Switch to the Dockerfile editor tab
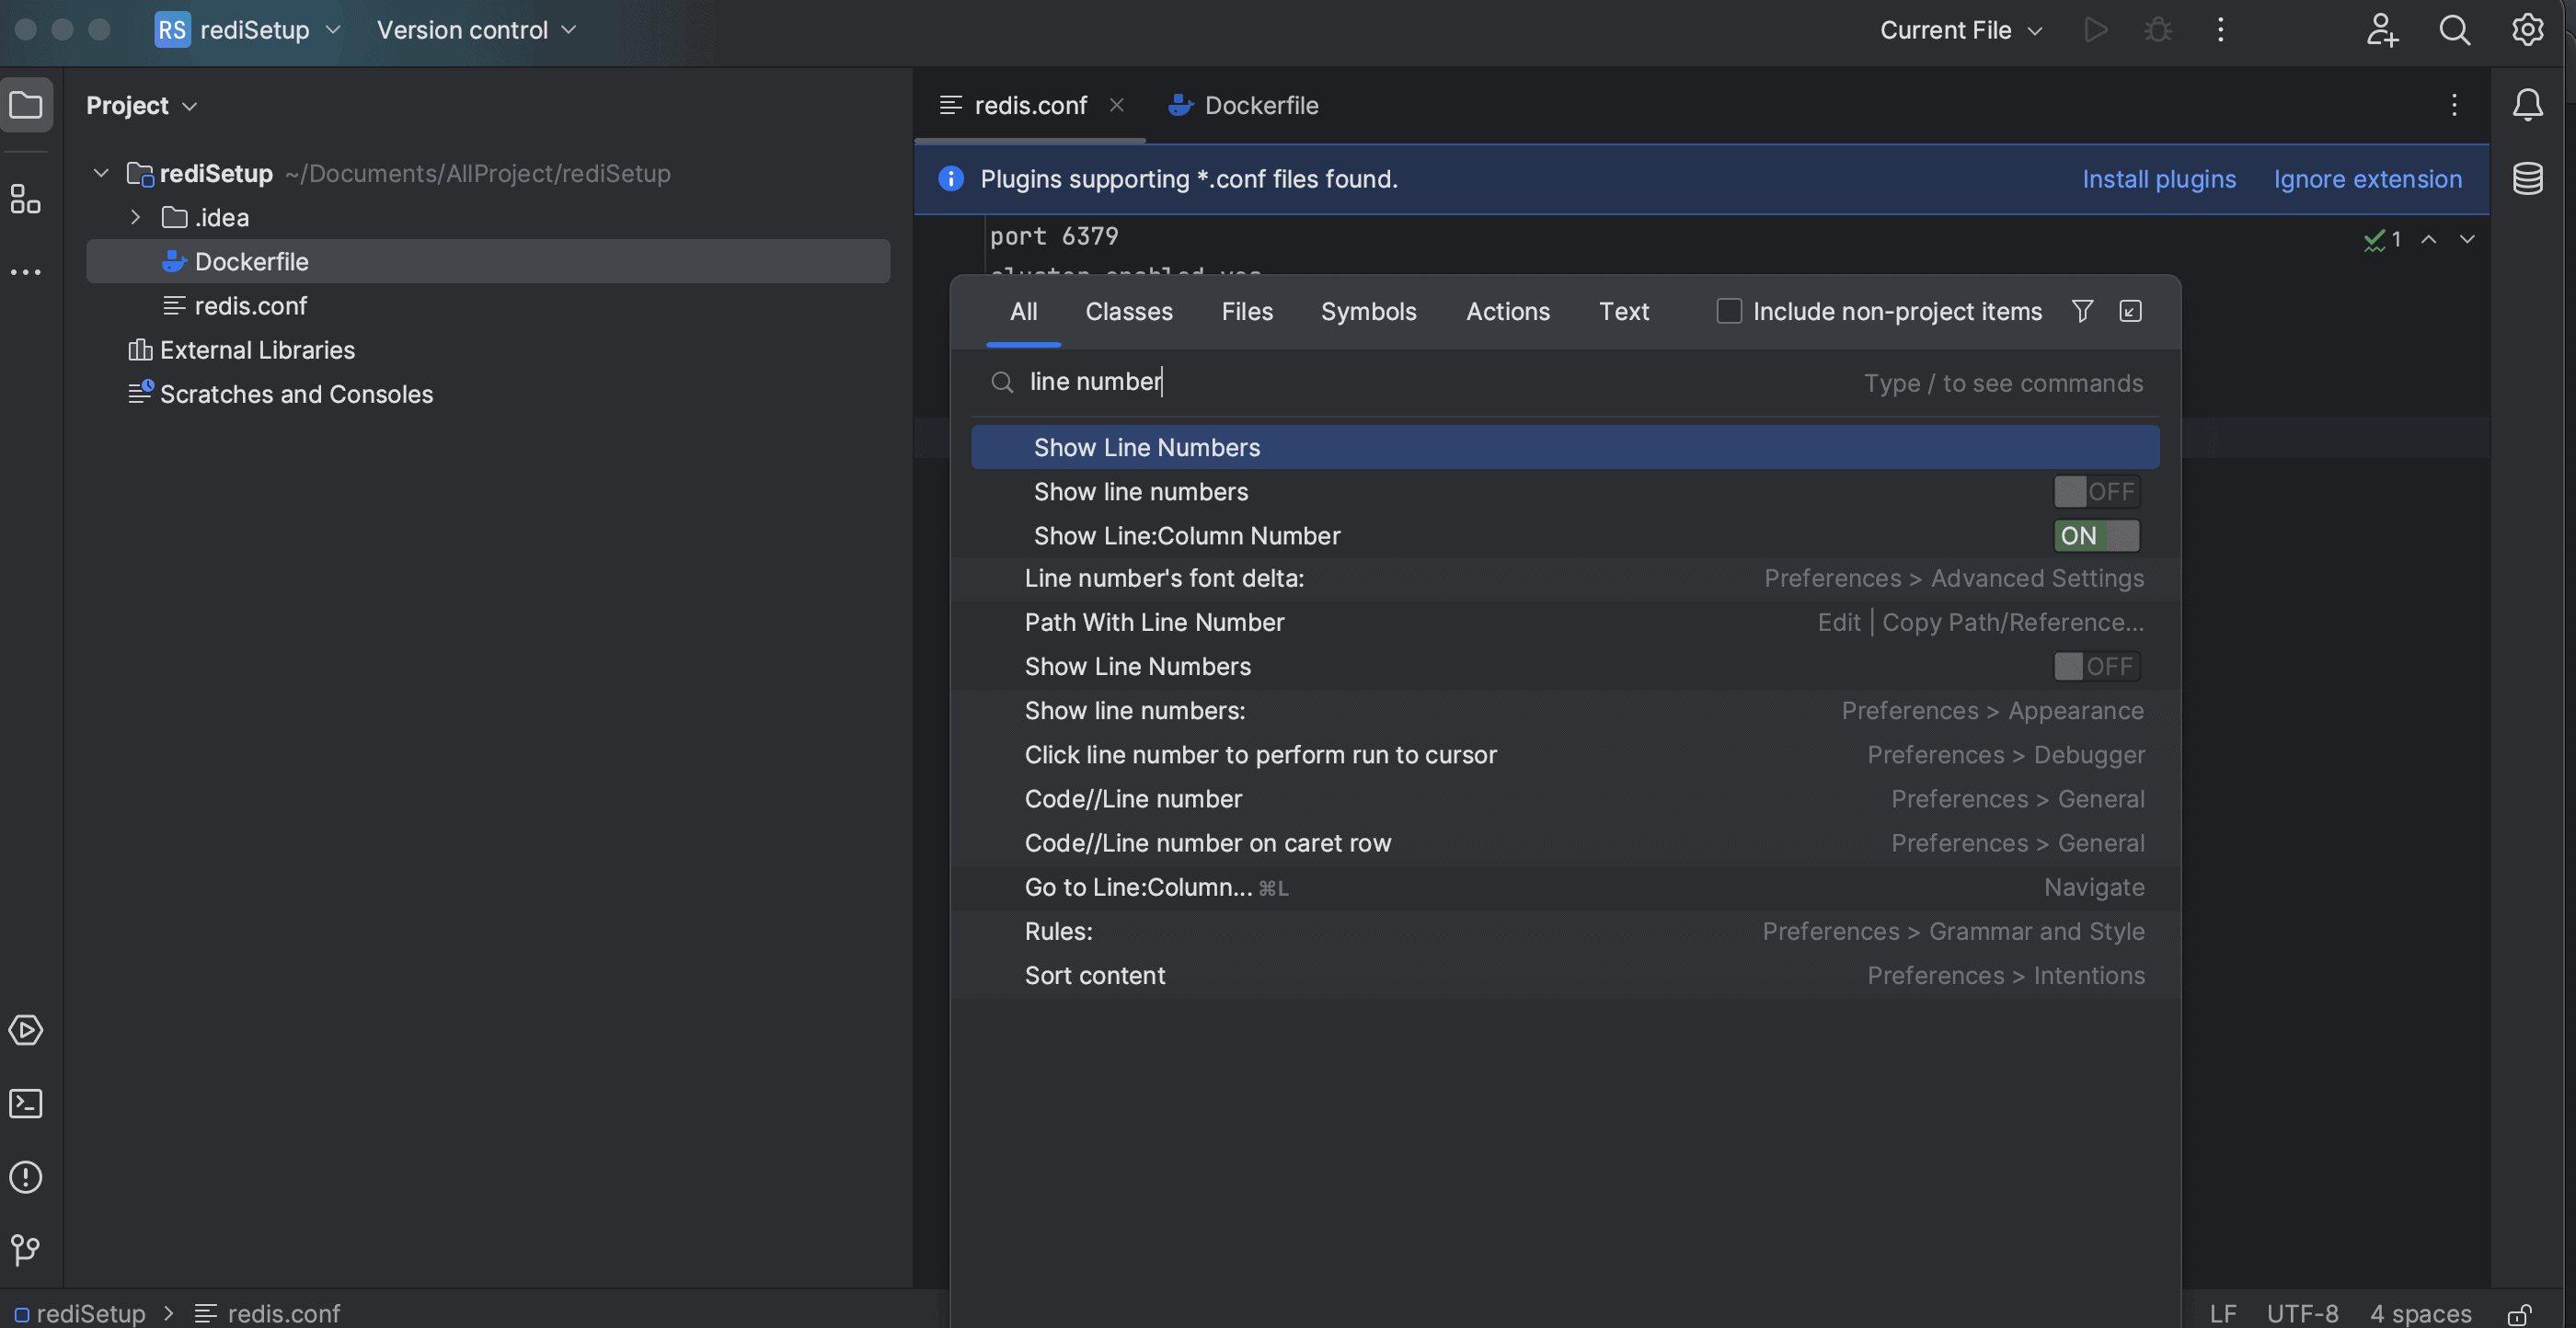The height and width of the screenshot is (1328, 2576). (x=1243, y=105)
